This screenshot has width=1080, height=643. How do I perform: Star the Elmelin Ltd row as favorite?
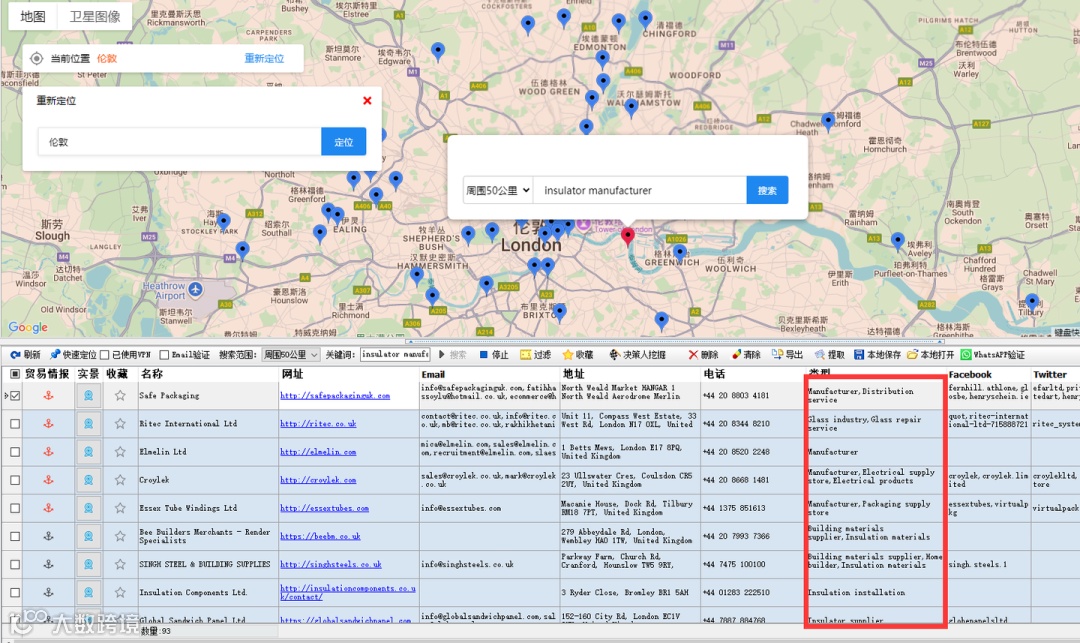pyautogui.click(x=120, y=452)
